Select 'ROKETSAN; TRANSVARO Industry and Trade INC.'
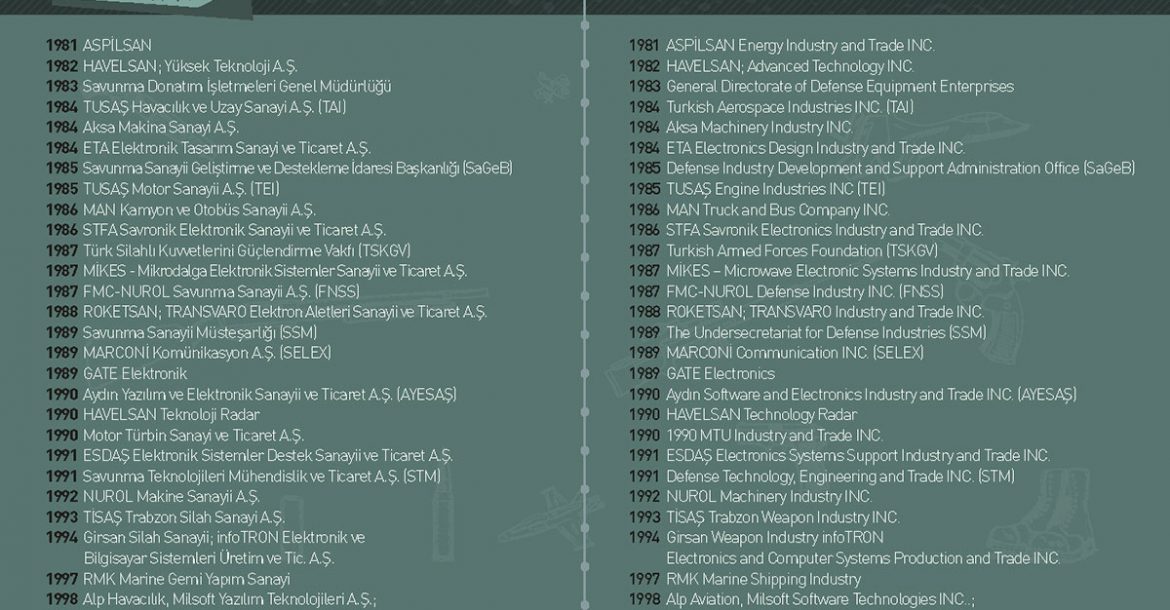 pyautogui.click(x=825, y=312)
